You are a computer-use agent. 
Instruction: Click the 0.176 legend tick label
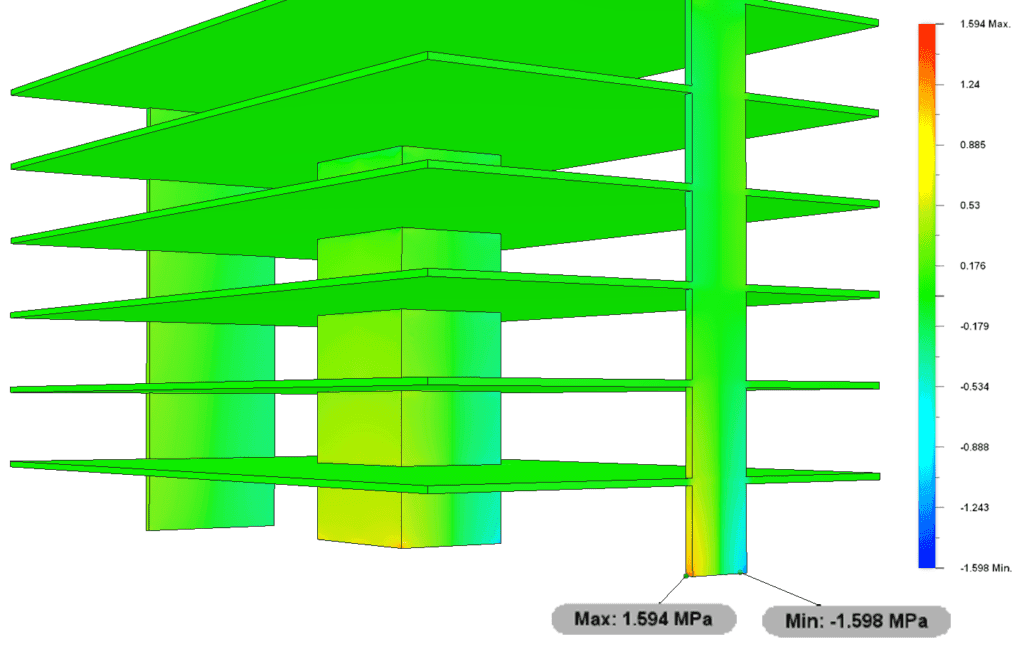point(972,266)
